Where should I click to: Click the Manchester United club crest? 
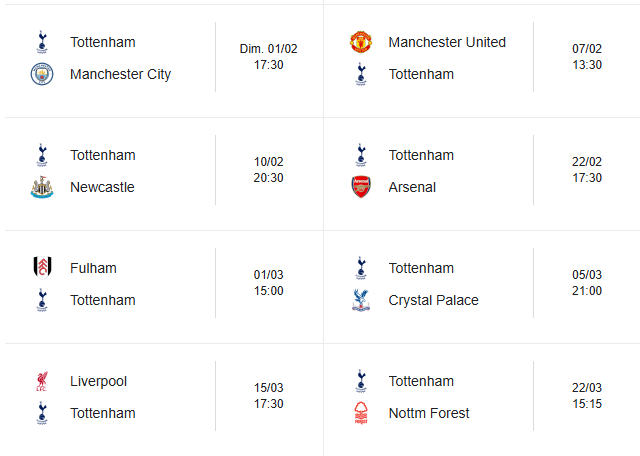tap(361, 42)
